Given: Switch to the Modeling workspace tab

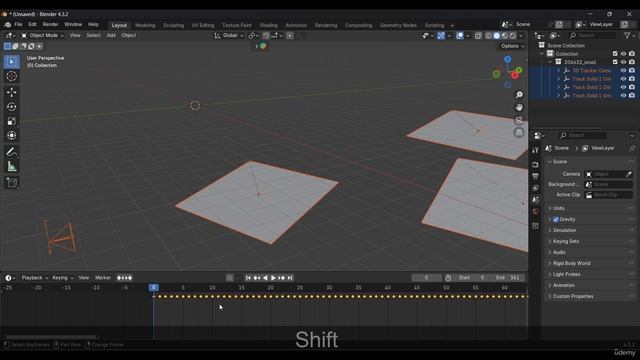Looking at the screenshot, I should click(145, 25).
